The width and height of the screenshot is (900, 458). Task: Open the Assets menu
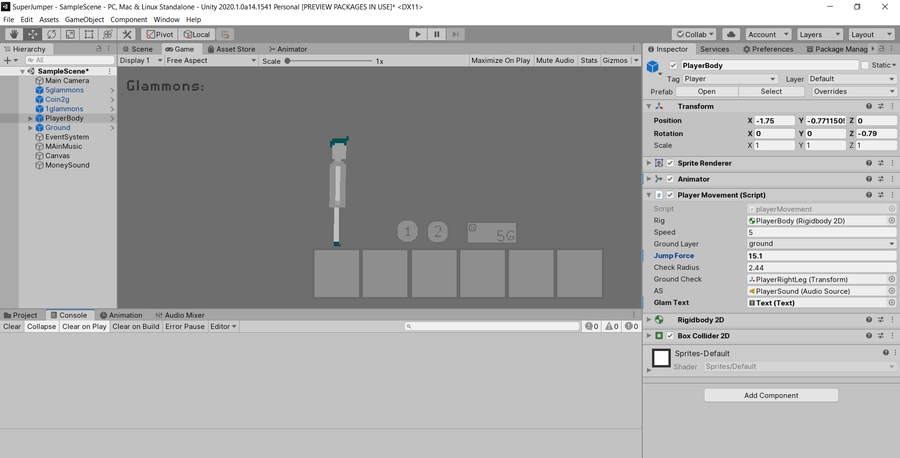[49, 20]
